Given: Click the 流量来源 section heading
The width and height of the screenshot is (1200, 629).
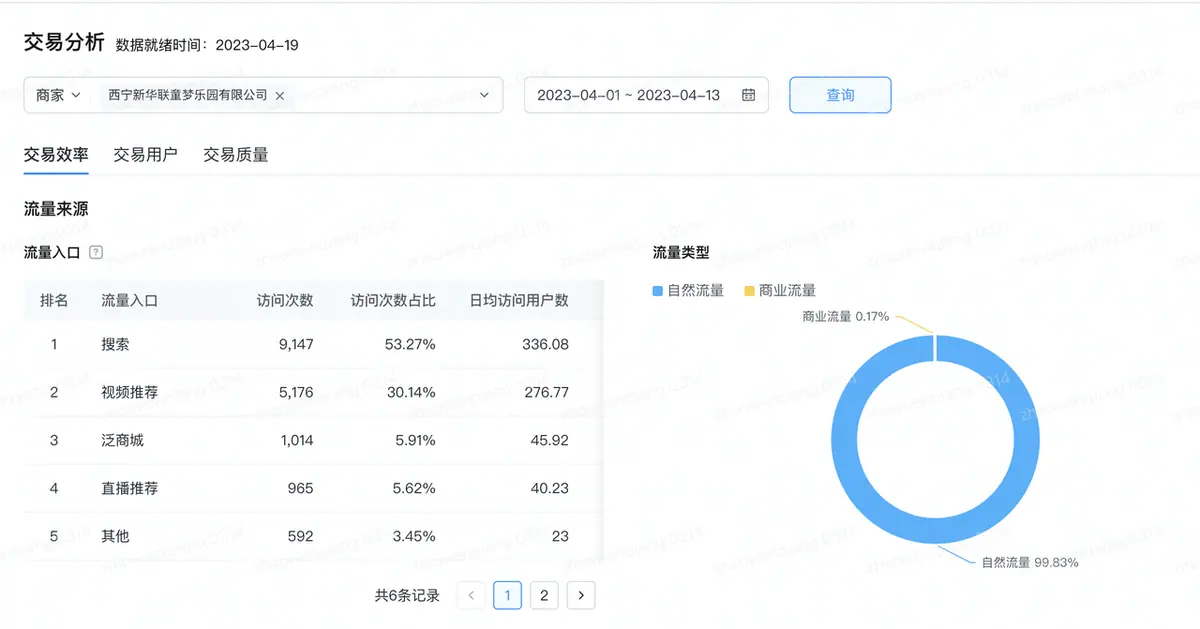Looking at the screenshot, I should click(x=56, y=209).
